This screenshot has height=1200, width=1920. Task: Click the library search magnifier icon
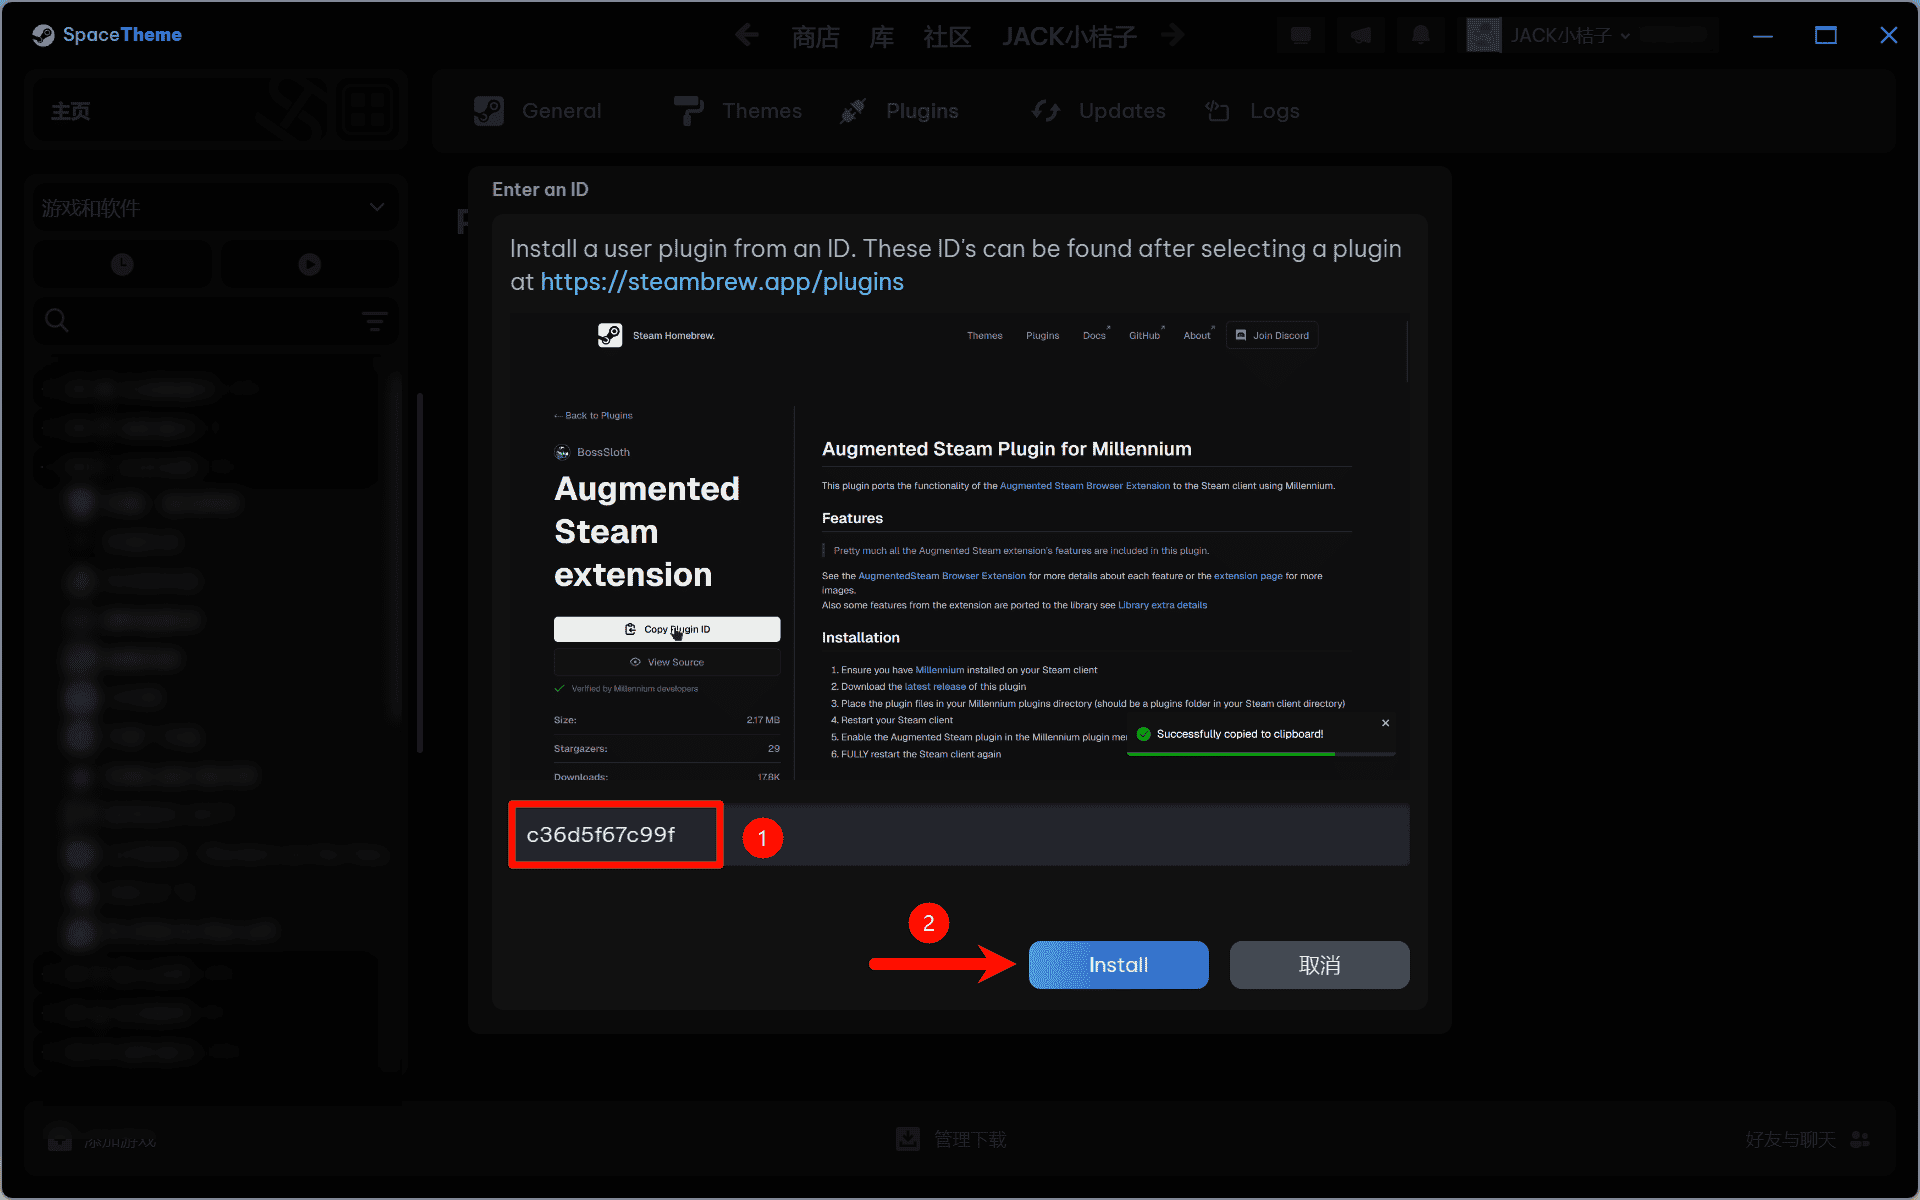57,321
